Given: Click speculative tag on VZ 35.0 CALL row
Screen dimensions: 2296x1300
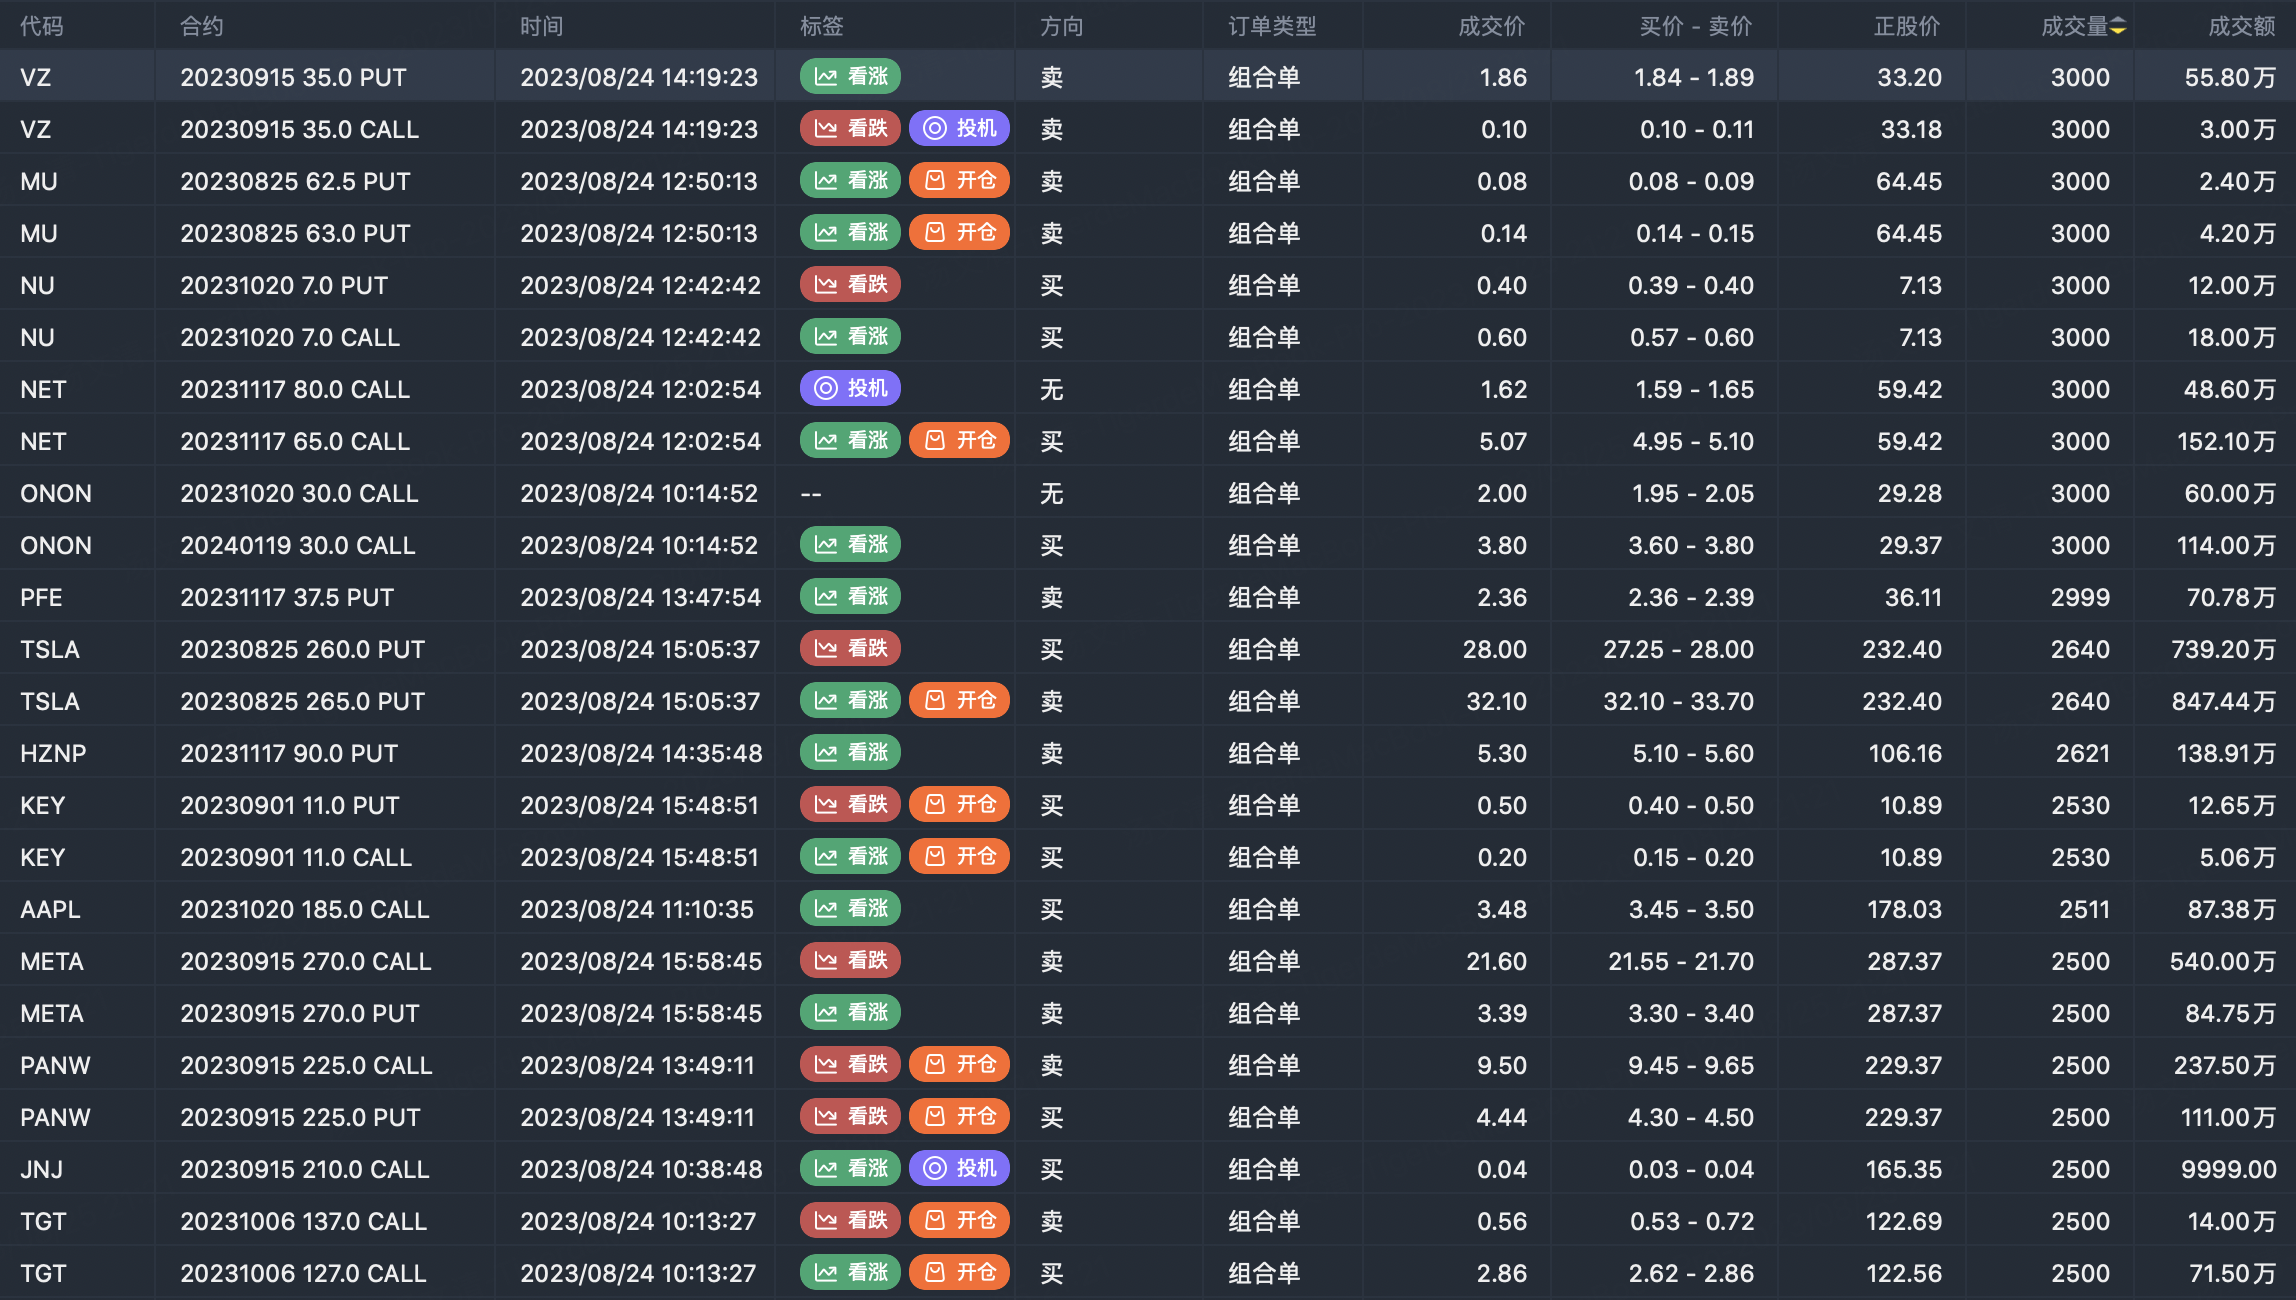Looking at the screenshot, I should [959, 129].
